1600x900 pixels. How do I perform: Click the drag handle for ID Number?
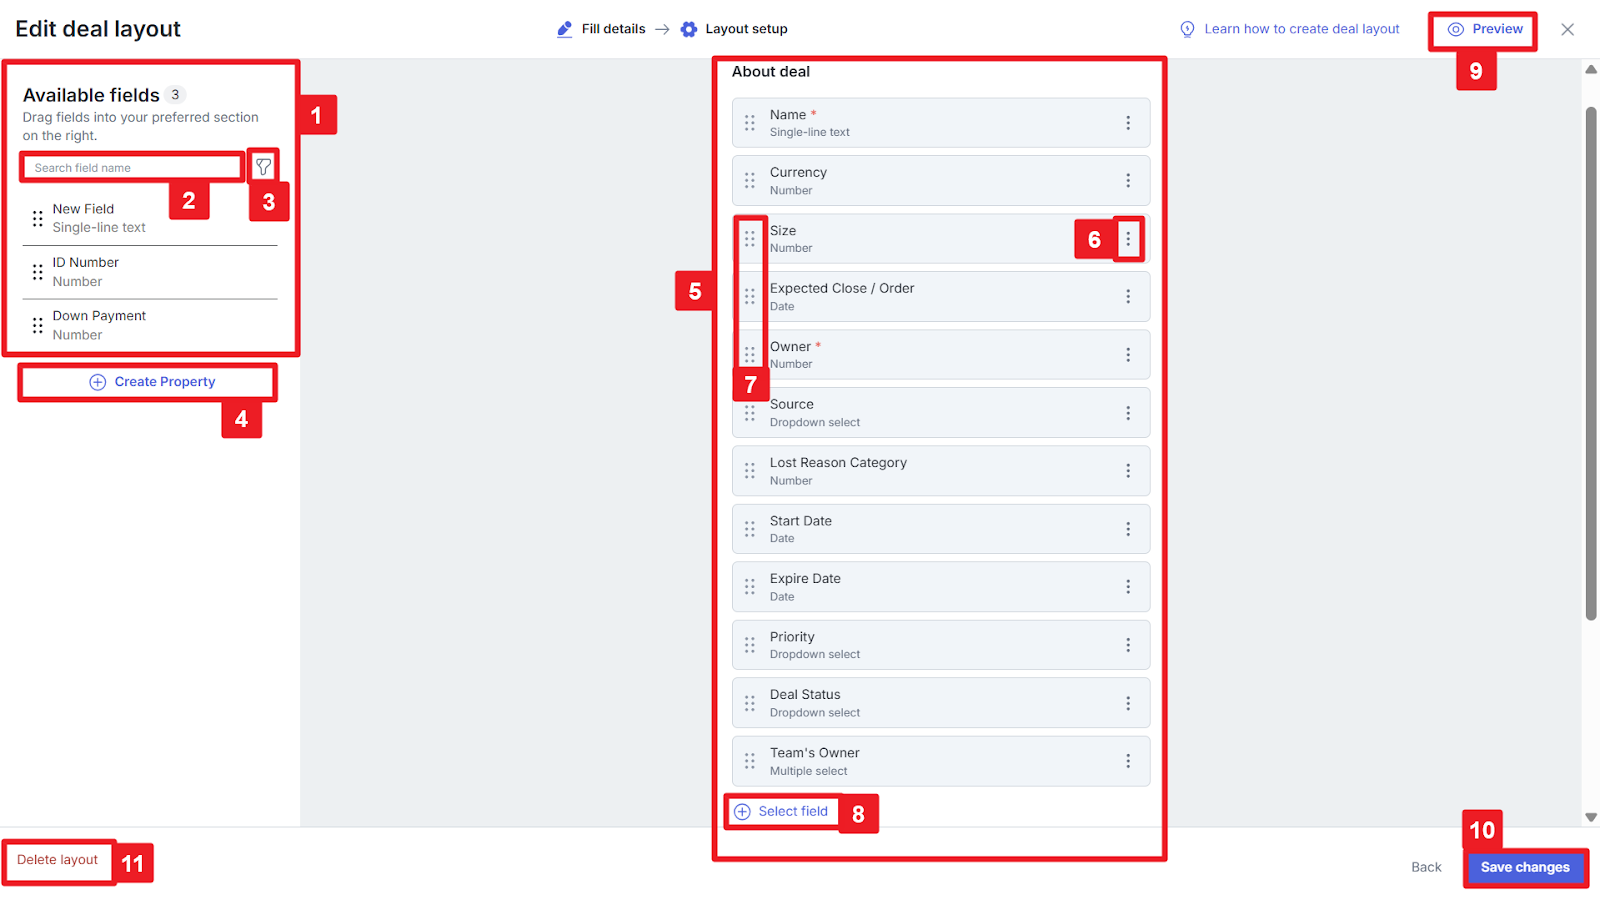(38, 272)
